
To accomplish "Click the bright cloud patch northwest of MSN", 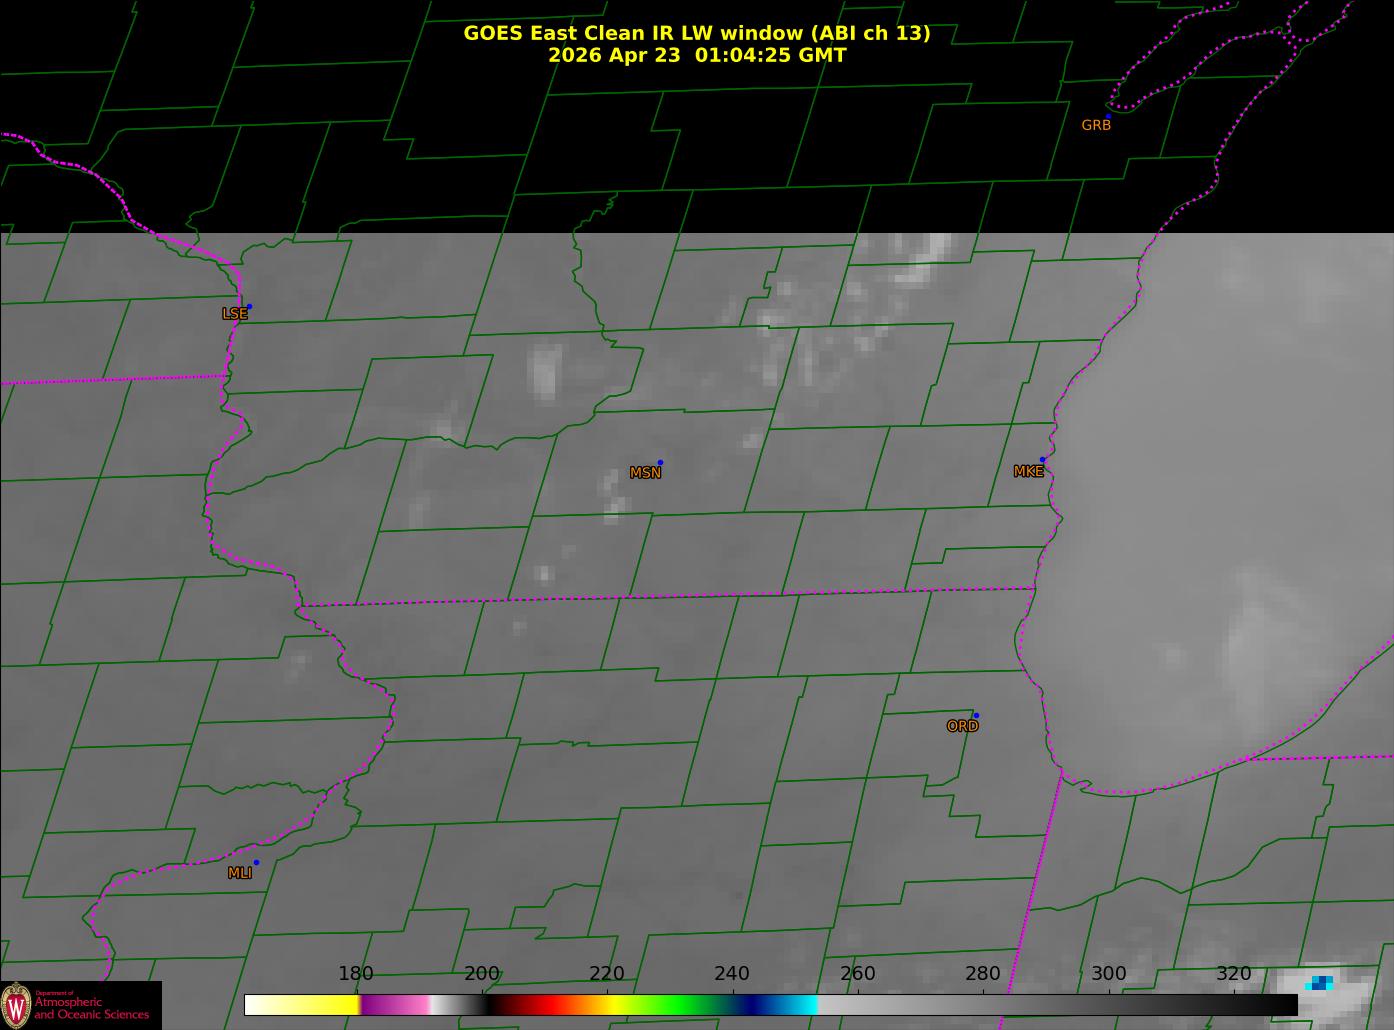I will pyautogui.click(x=545, y=370).
